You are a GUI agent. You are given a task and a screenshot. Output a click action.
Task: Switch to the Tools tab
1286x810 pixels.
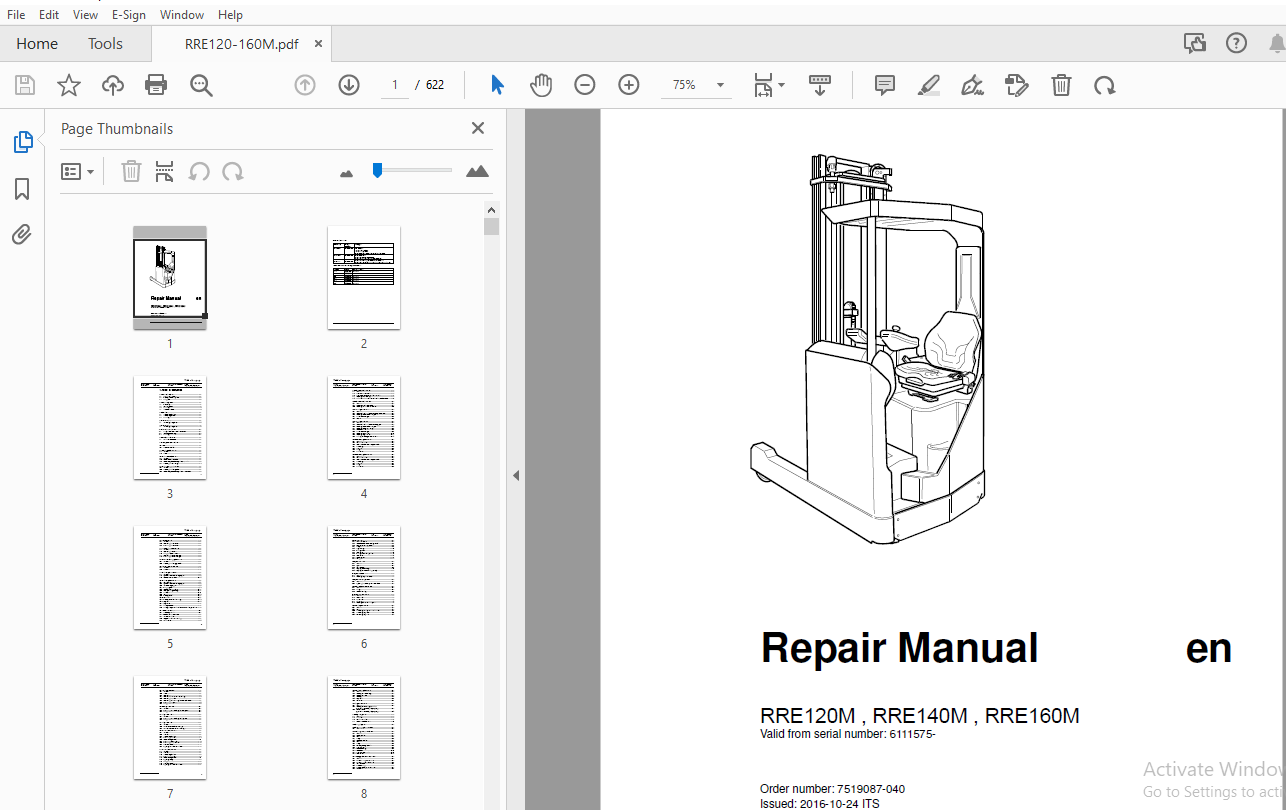click(x=105, y=44)
